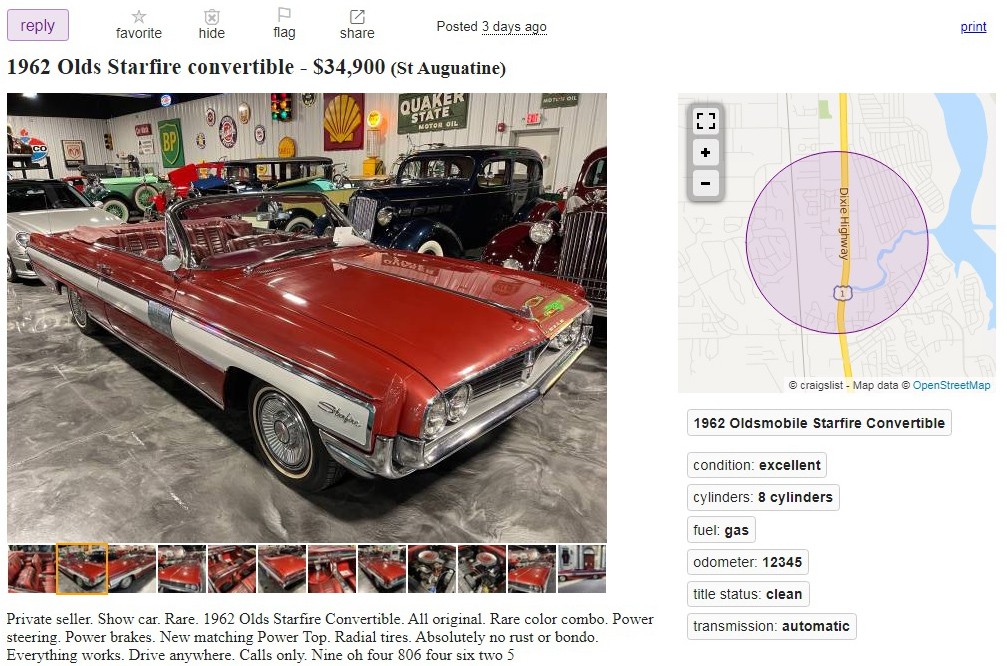Click the main Starfire convertible photo
This screenshot has width=1007, height=666.
click(x=307, y=318)
